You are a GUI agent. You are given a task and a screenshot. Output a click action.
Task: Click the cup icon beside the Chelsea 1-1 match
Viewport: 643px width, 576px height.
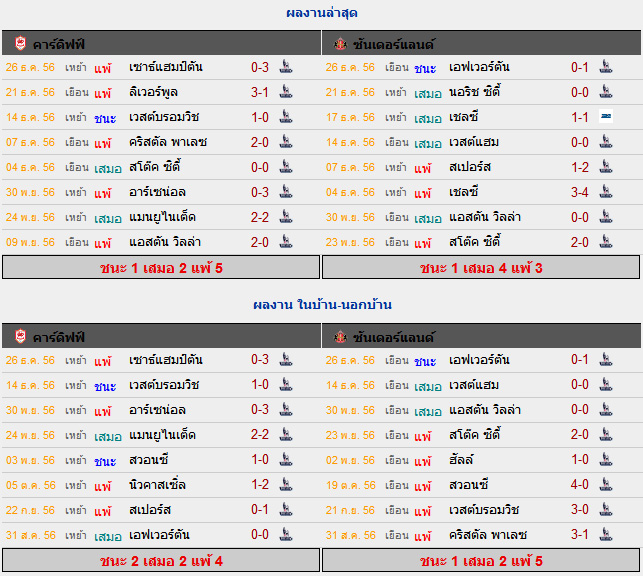coord(606,117)
